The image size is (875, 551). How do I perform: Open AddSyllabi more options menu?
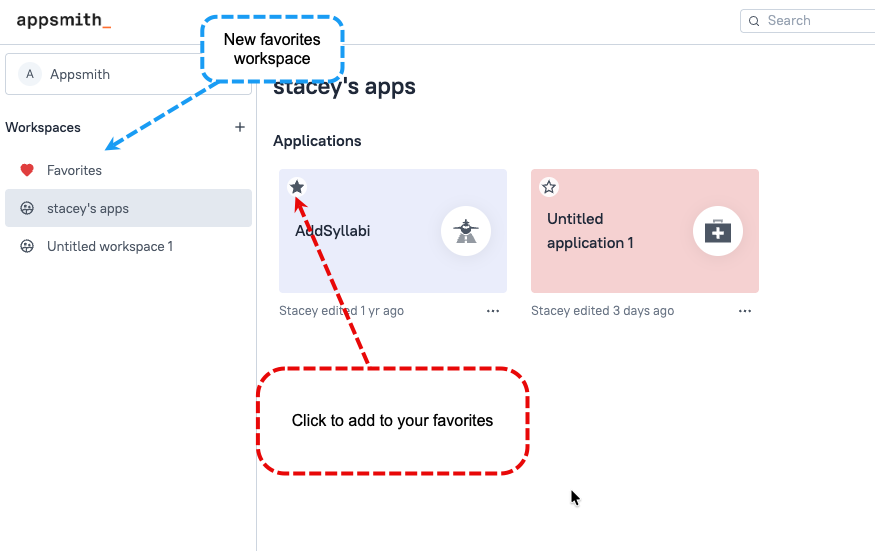tap(493, 311)
